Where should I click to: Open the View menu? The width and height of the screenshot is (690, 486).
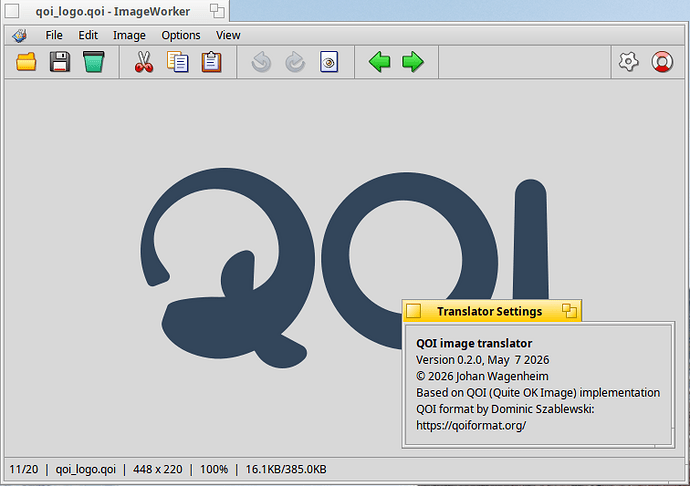click(x=228, y=35)
